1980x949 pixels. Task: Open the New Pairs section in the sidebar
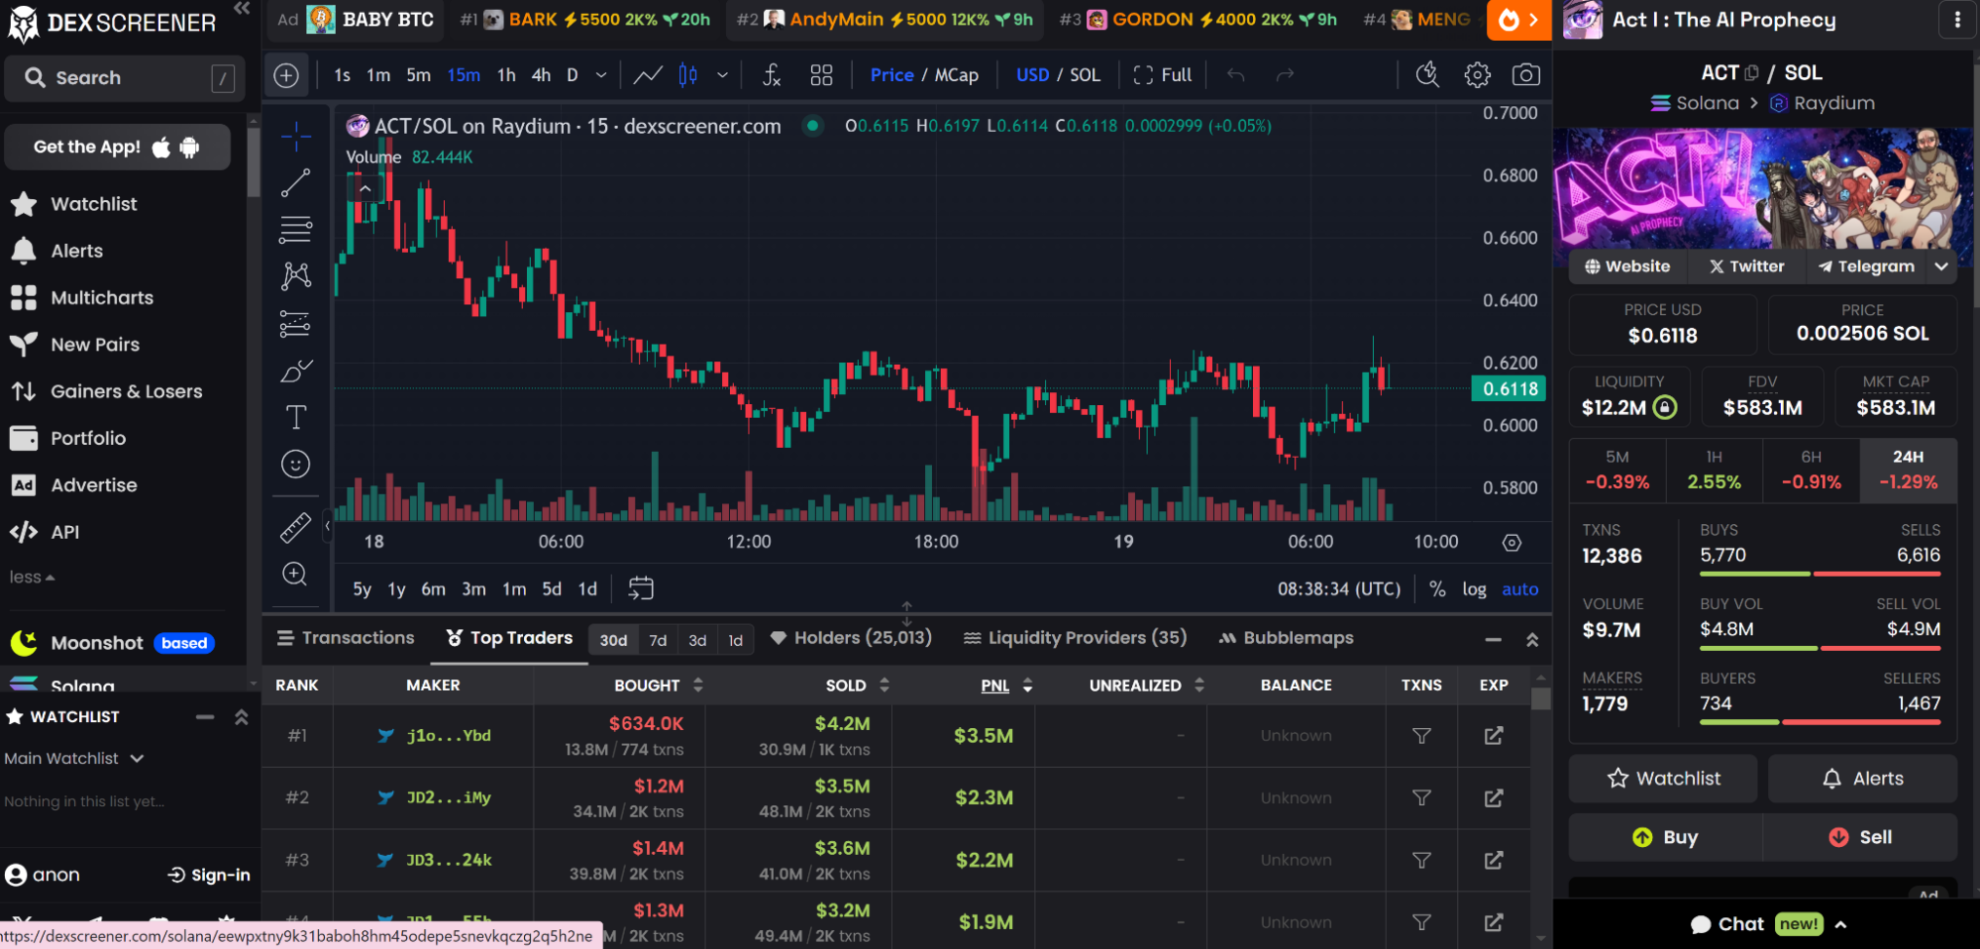(x=94, y=344)
